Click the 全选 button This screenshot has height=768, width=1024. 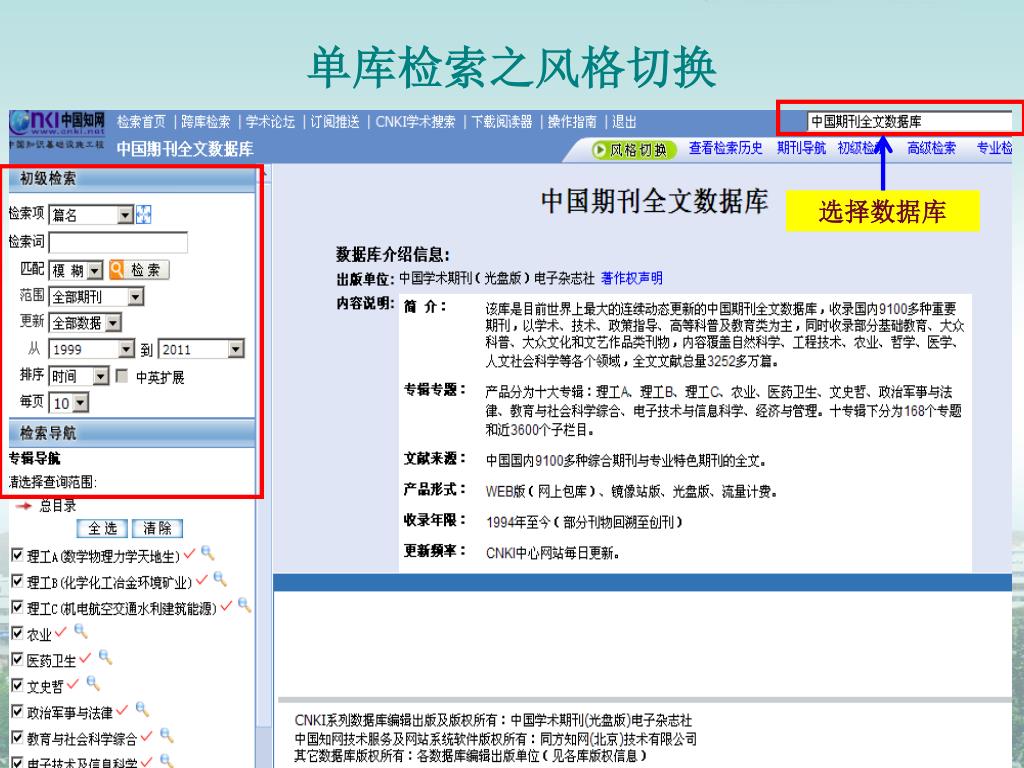coord(103,528)
